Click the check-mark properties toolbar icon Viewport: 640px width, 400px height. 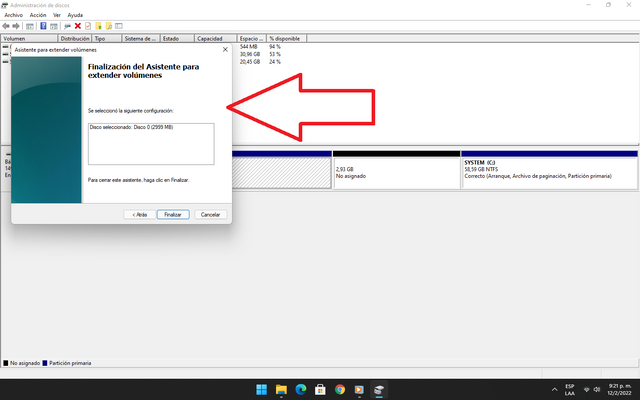click(88, 26)
